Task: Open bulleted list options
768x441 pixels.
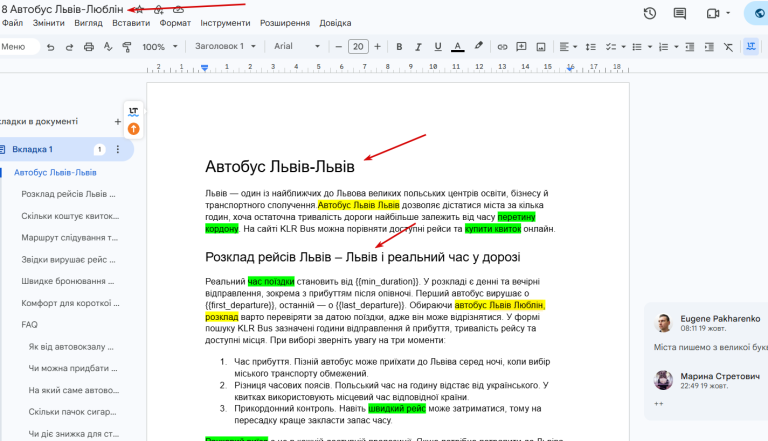Action: (649, 47)
